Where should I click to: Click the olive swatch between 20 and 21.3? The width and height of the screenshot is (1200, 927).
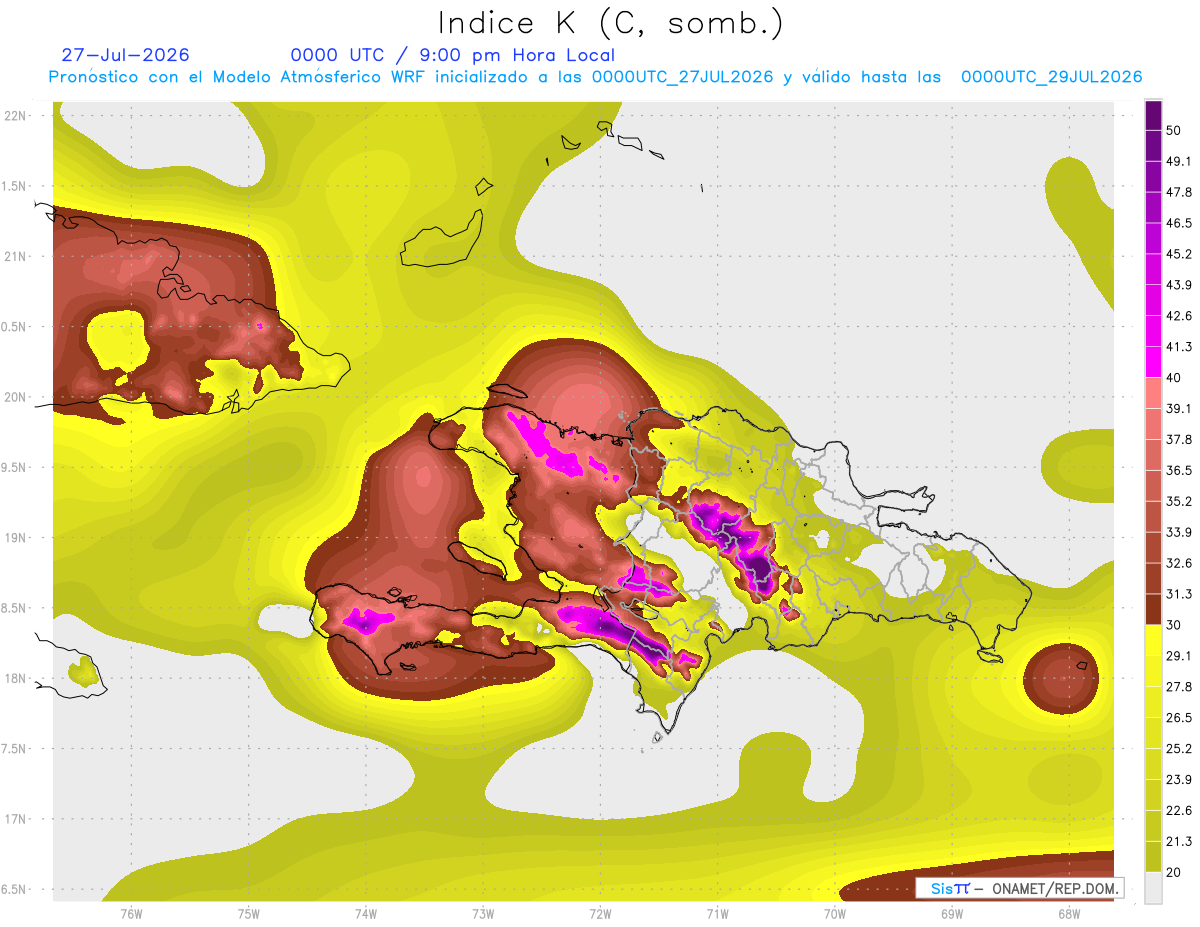click(1153, 857)
